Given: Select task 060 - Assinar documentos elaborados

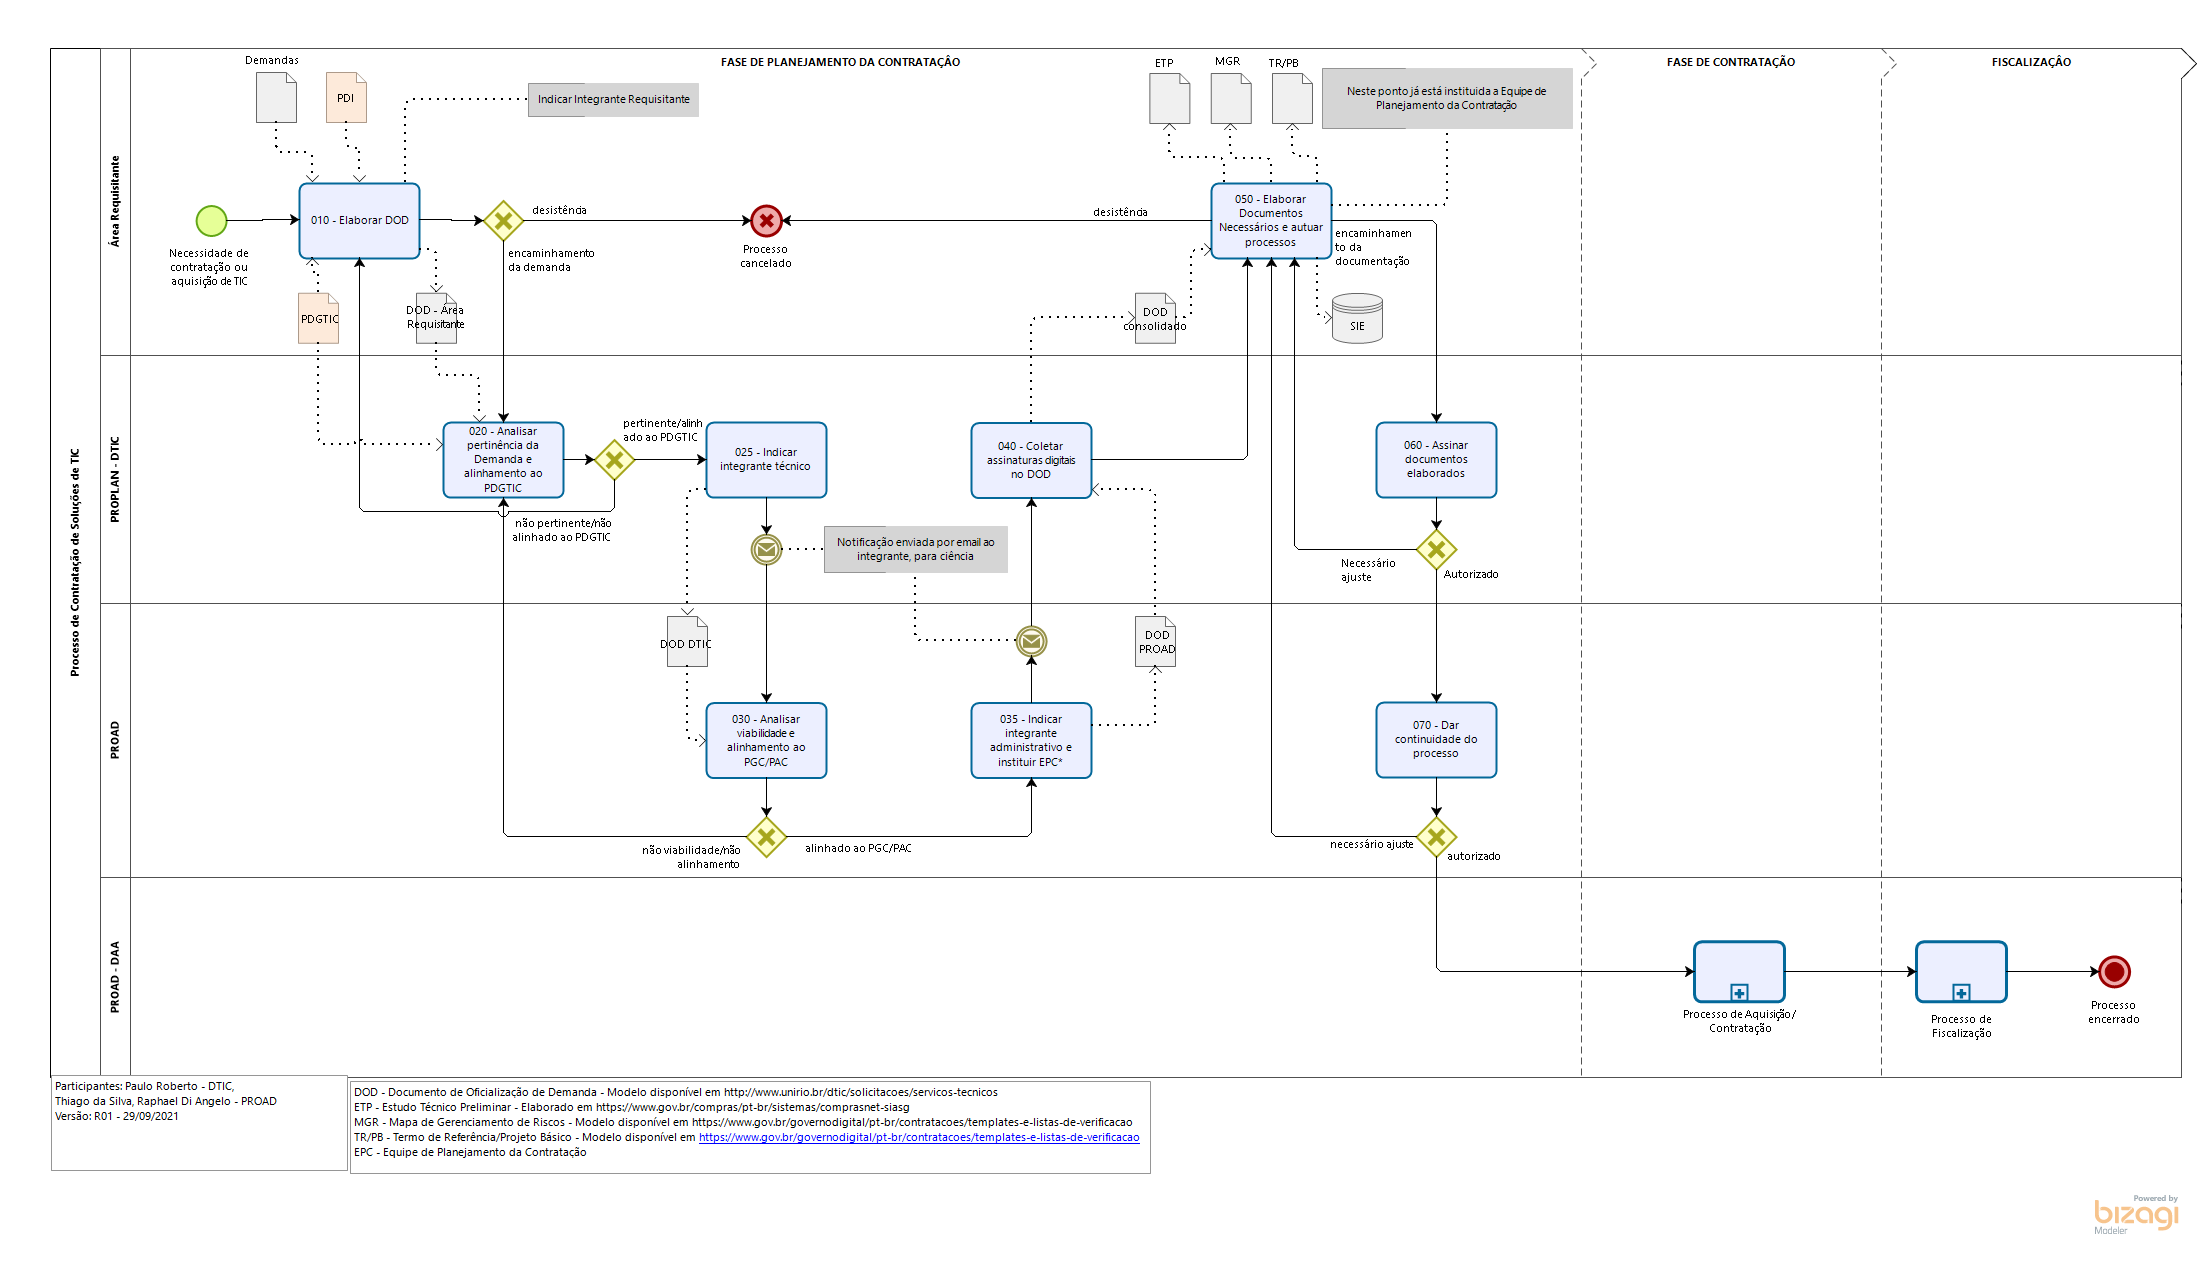Looking at the screenshot, I should (1435, 459).
